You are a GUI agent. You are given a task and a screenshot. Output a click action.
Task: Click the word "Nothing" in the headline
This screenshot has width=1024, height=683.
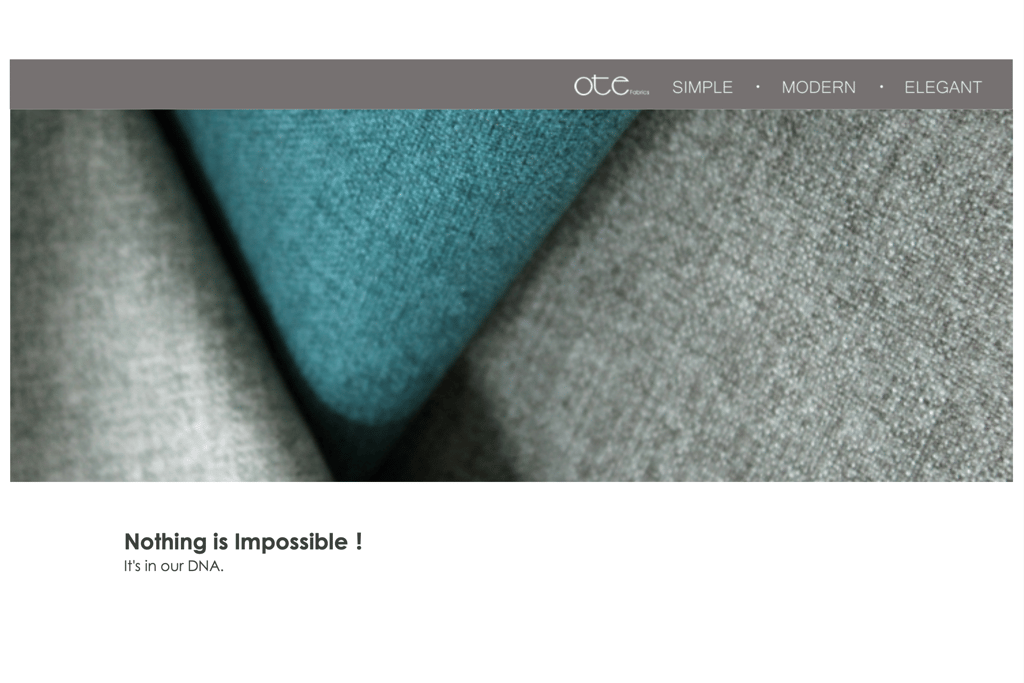coord(165,542)
